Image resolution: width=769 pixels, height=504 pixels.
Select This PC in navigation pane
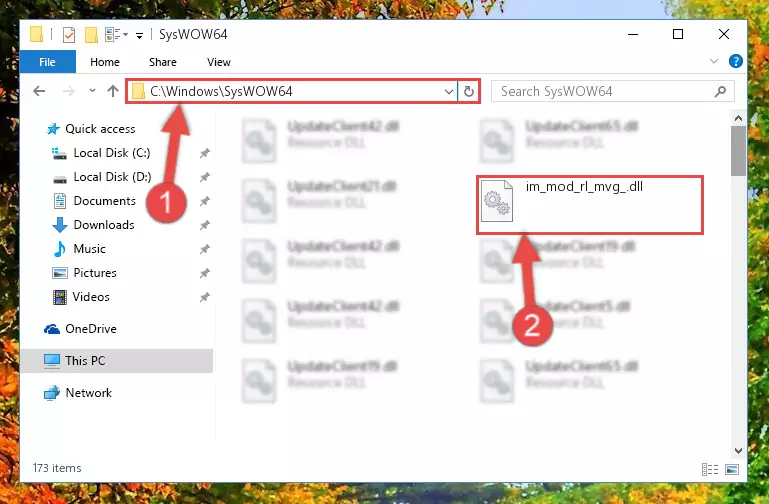tap(117, 361)
